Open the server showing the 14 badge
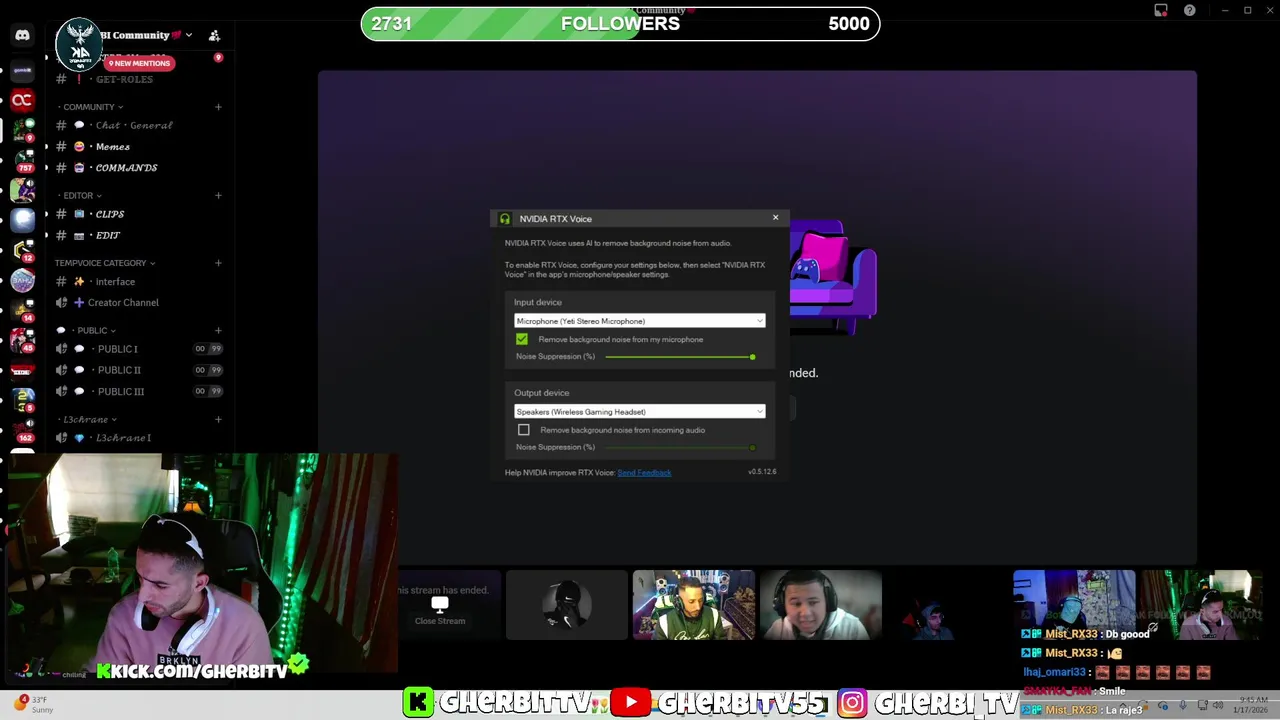This screenshot has height=720, width=1280. [x=22, y=309]
